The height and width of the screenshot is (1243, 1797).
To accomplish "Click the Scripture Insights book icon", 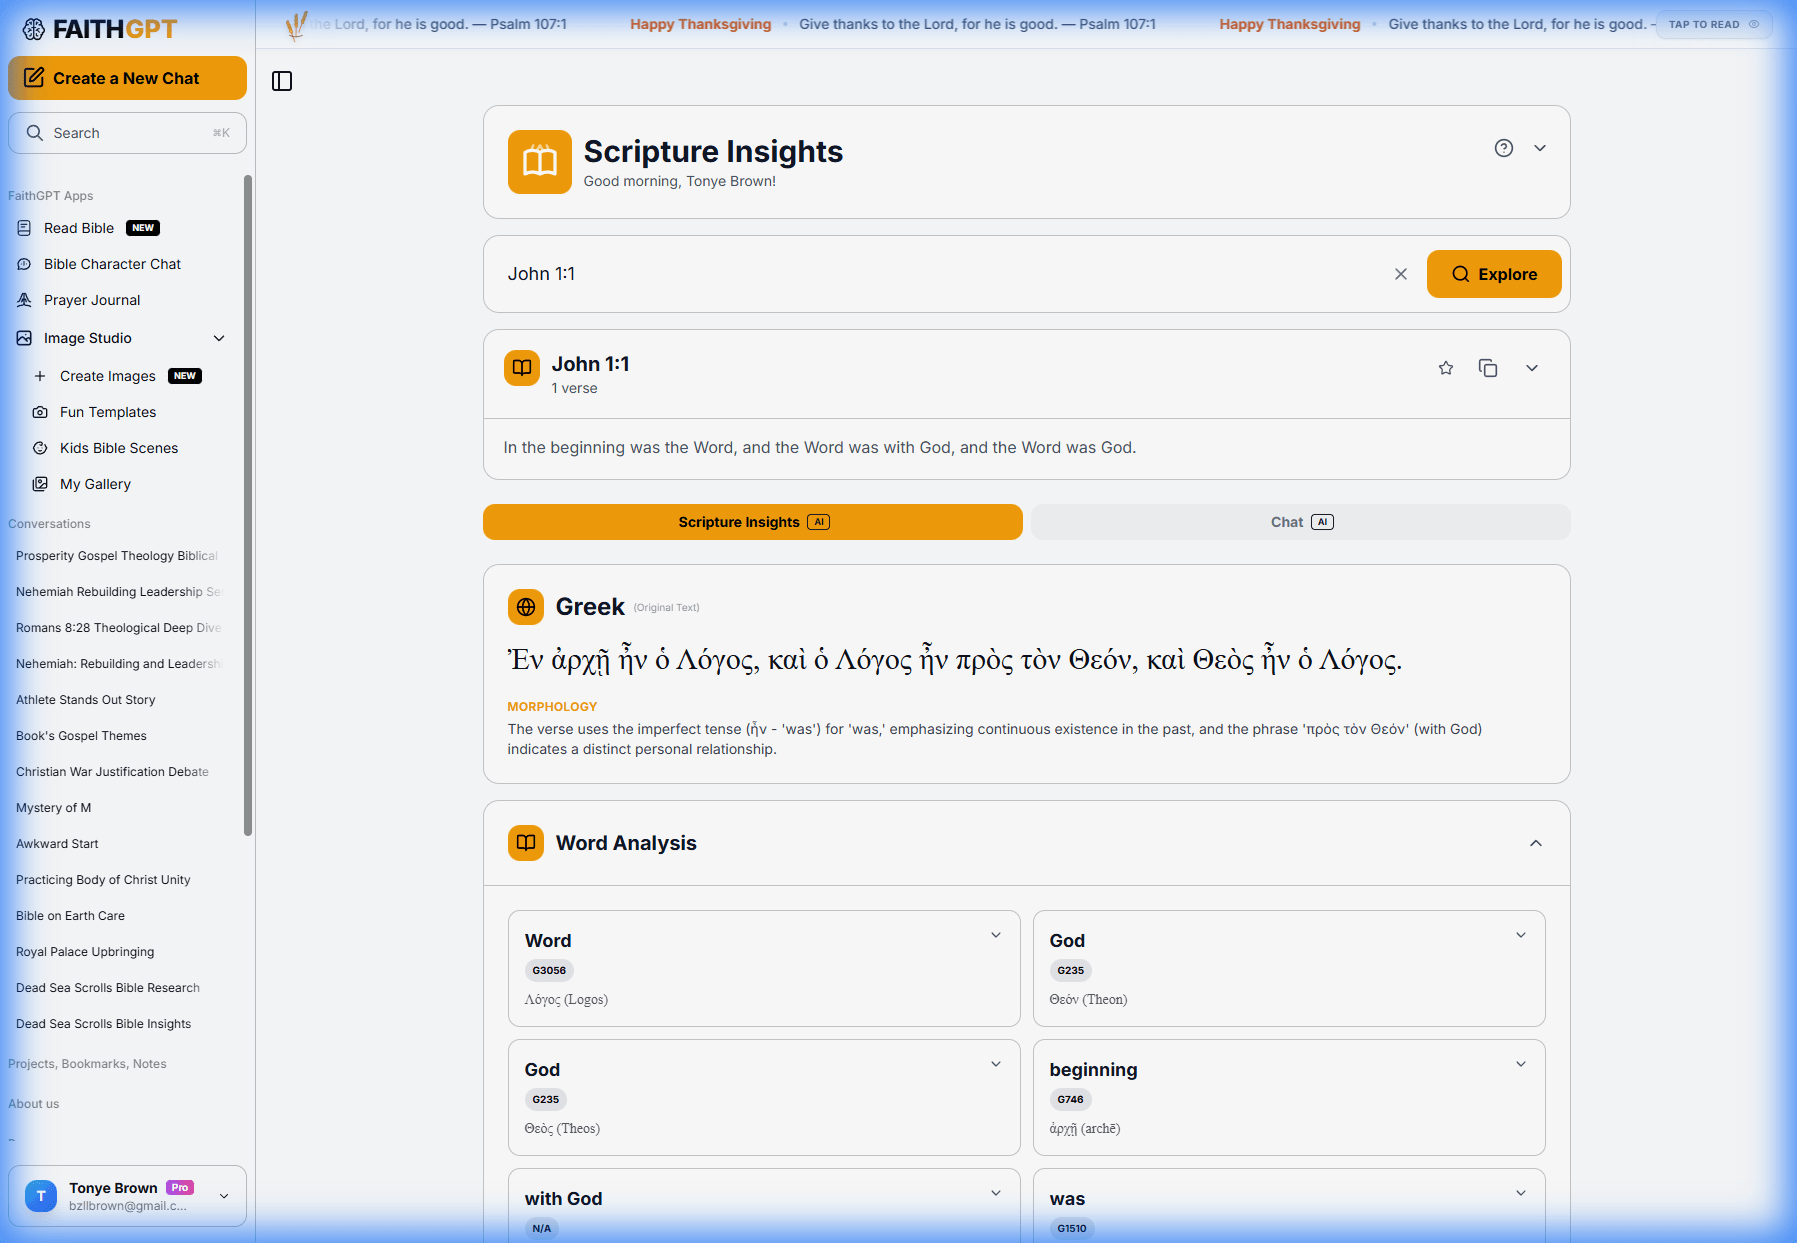I will (540, 162).
